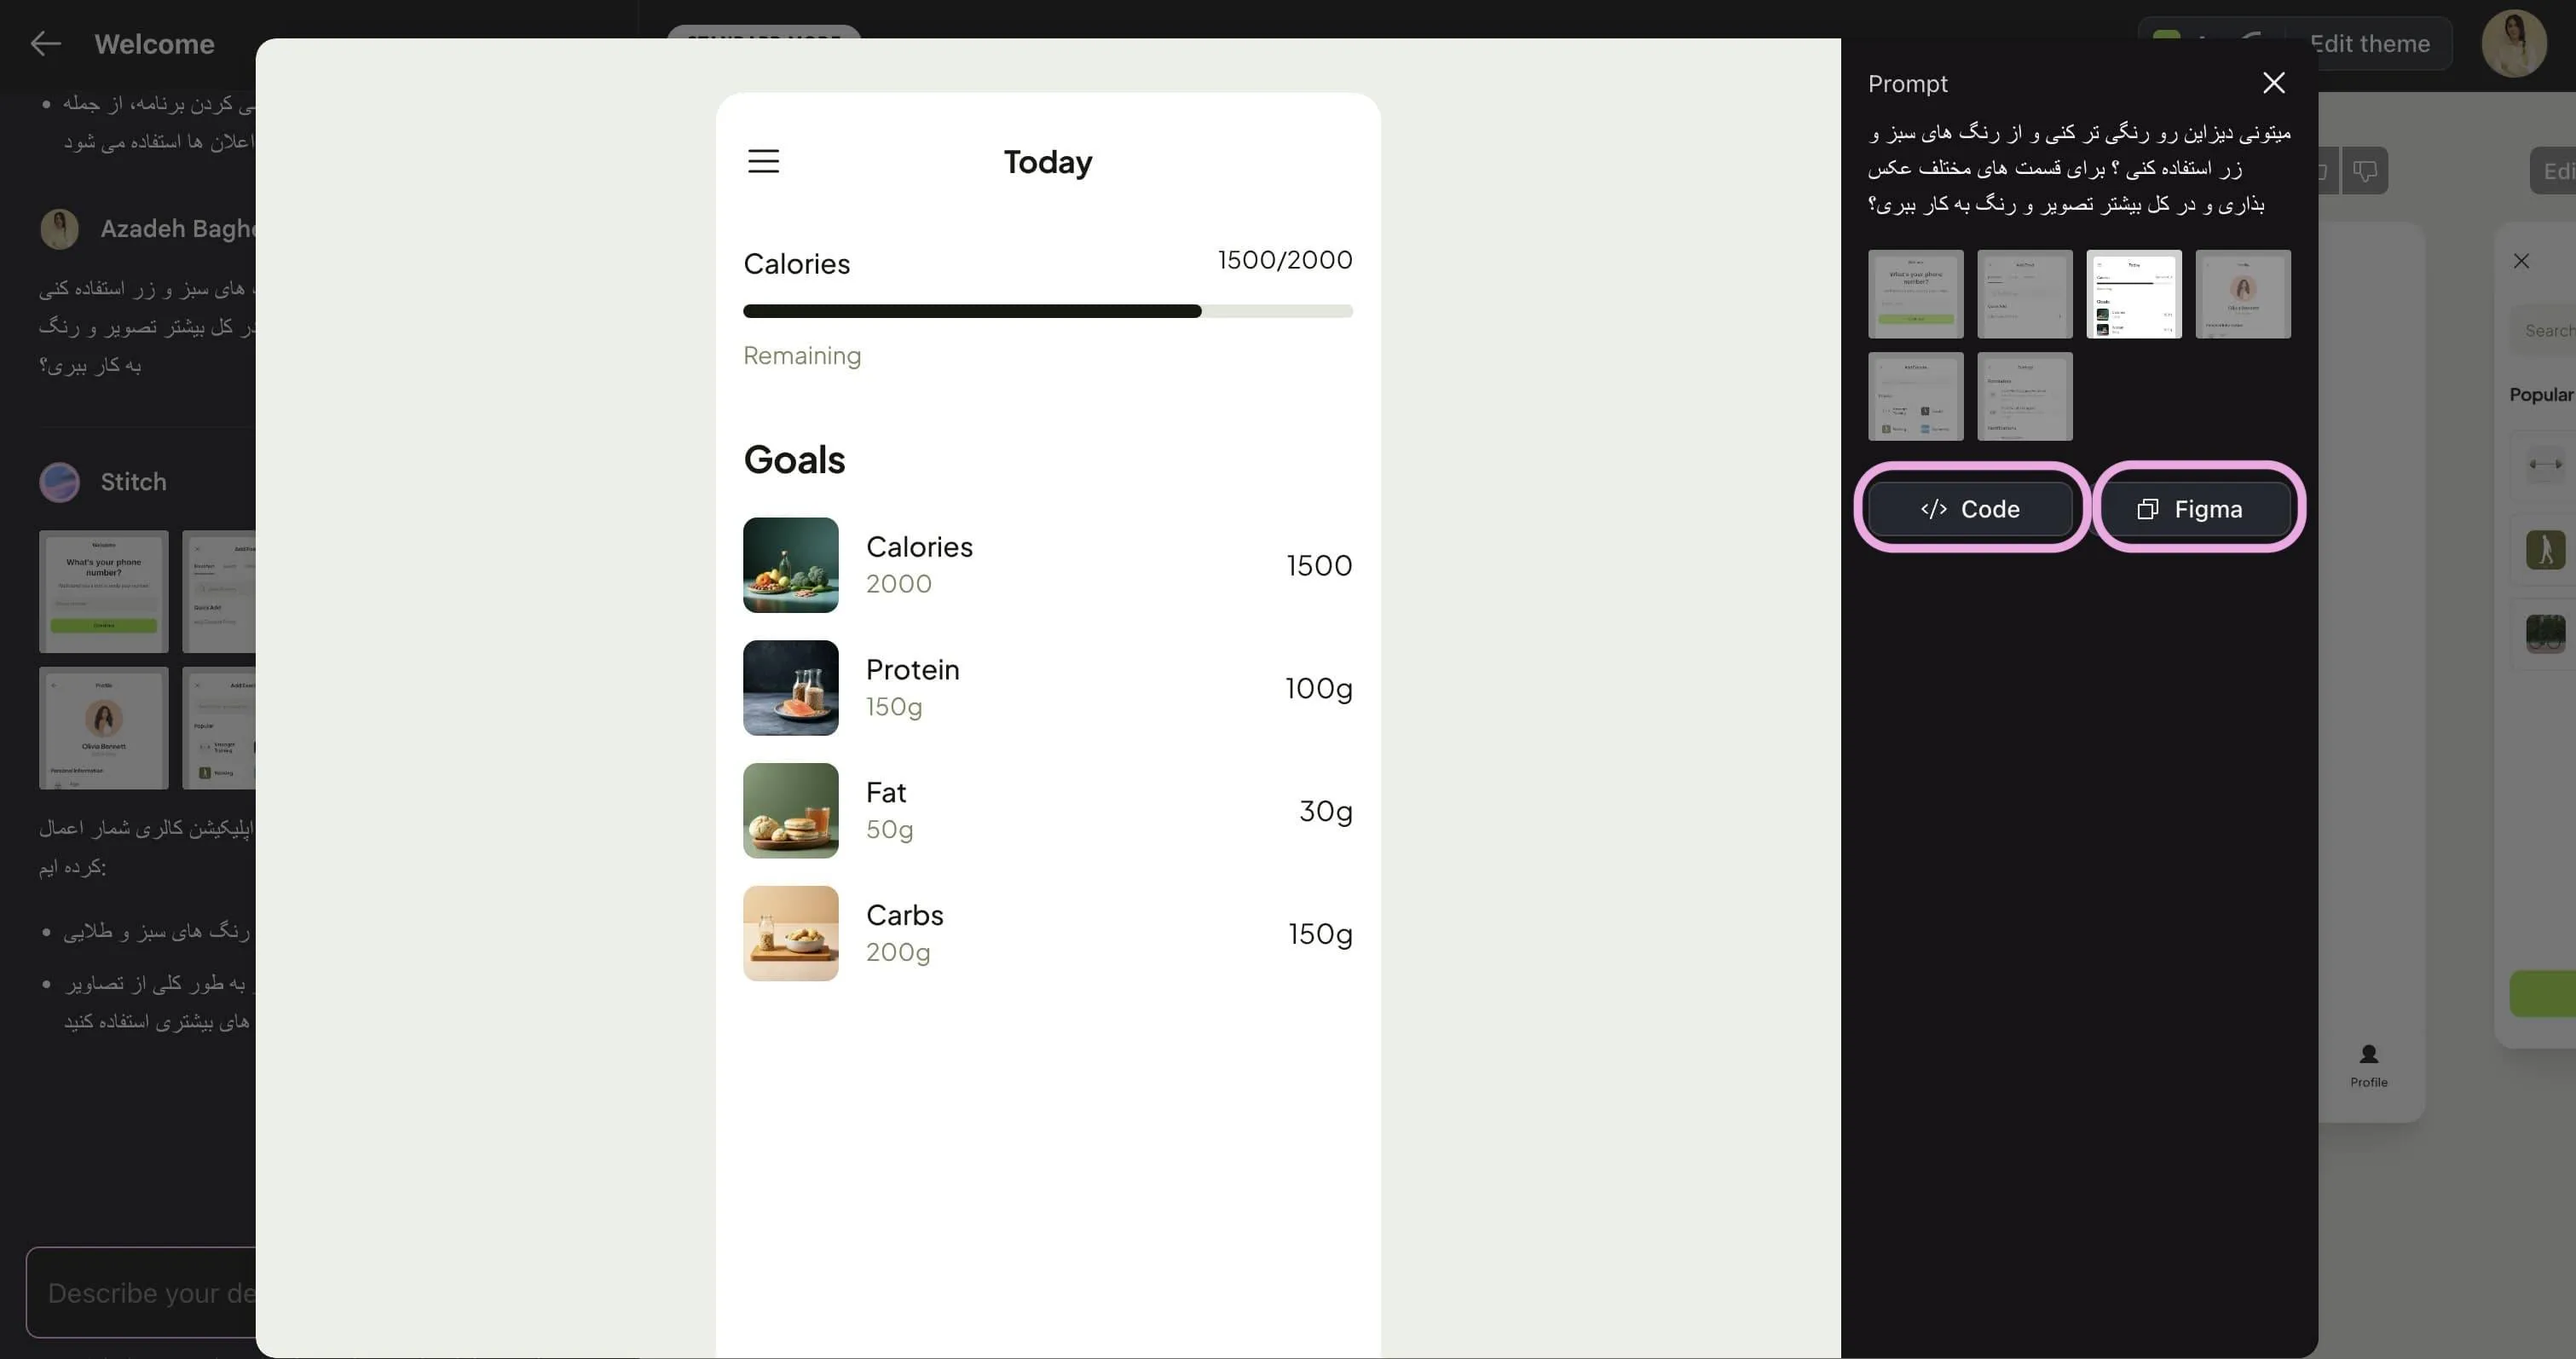Viewport: 2576px width, 1359px height.
Task: Select the profile screen thumbnail in Prompt panel
Action: point(2242,294)
